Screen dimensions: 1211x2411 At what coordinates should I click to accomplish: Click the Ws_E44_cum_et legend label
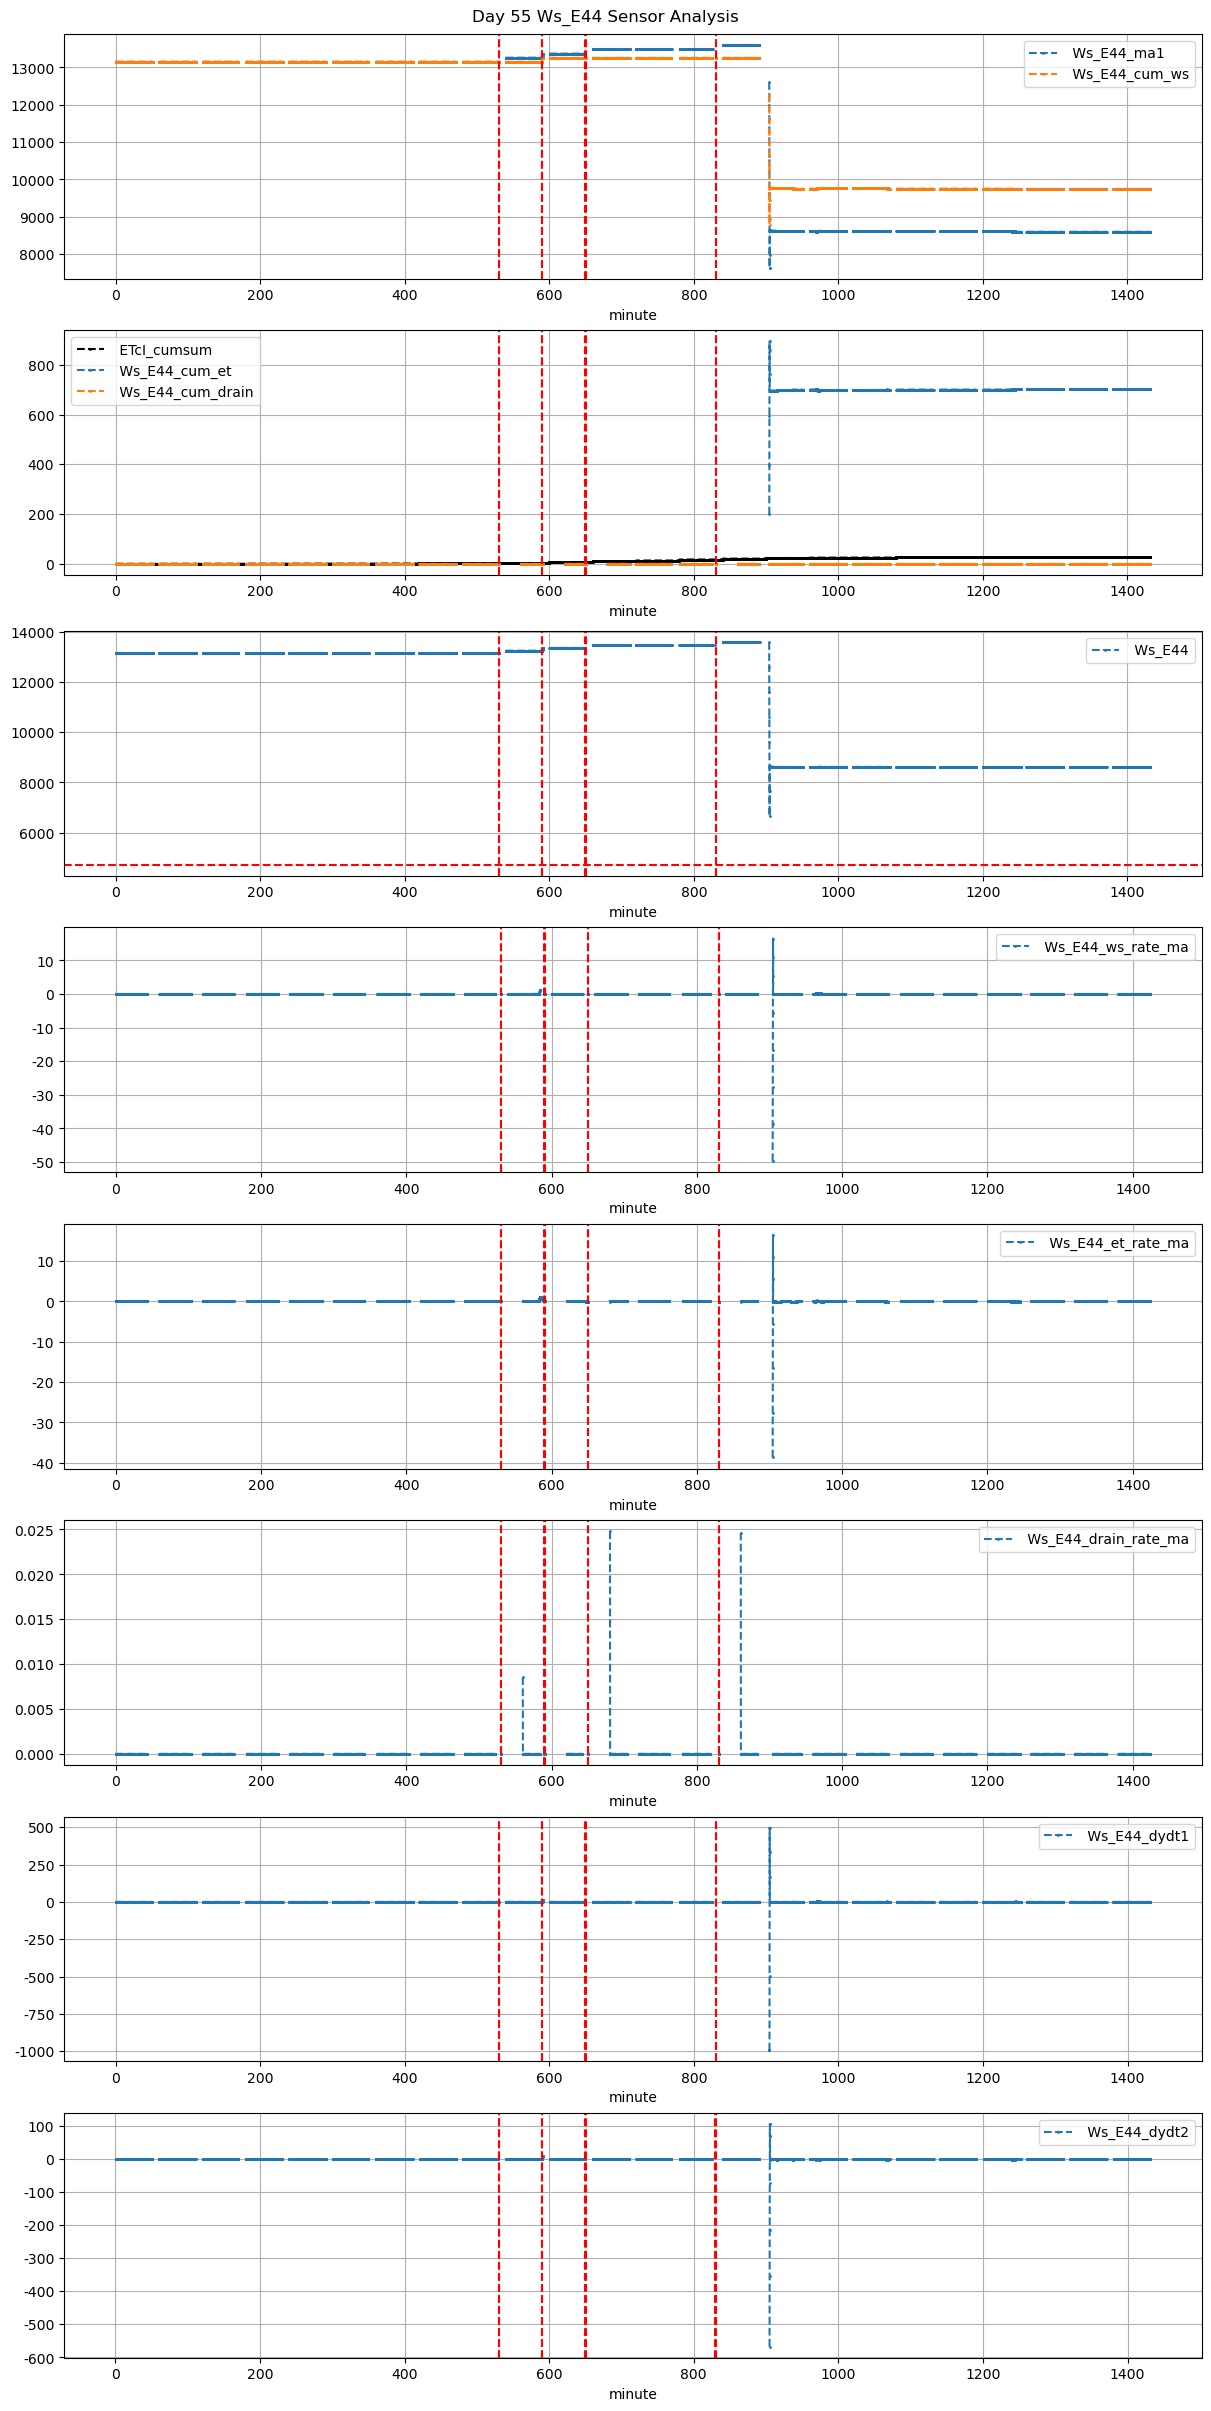175,371
